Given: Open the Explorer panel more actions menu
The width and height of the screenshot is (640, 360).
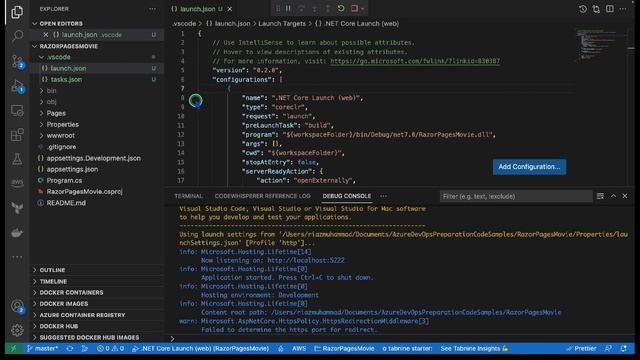Looking at the screenshot, I should [152, 9].
